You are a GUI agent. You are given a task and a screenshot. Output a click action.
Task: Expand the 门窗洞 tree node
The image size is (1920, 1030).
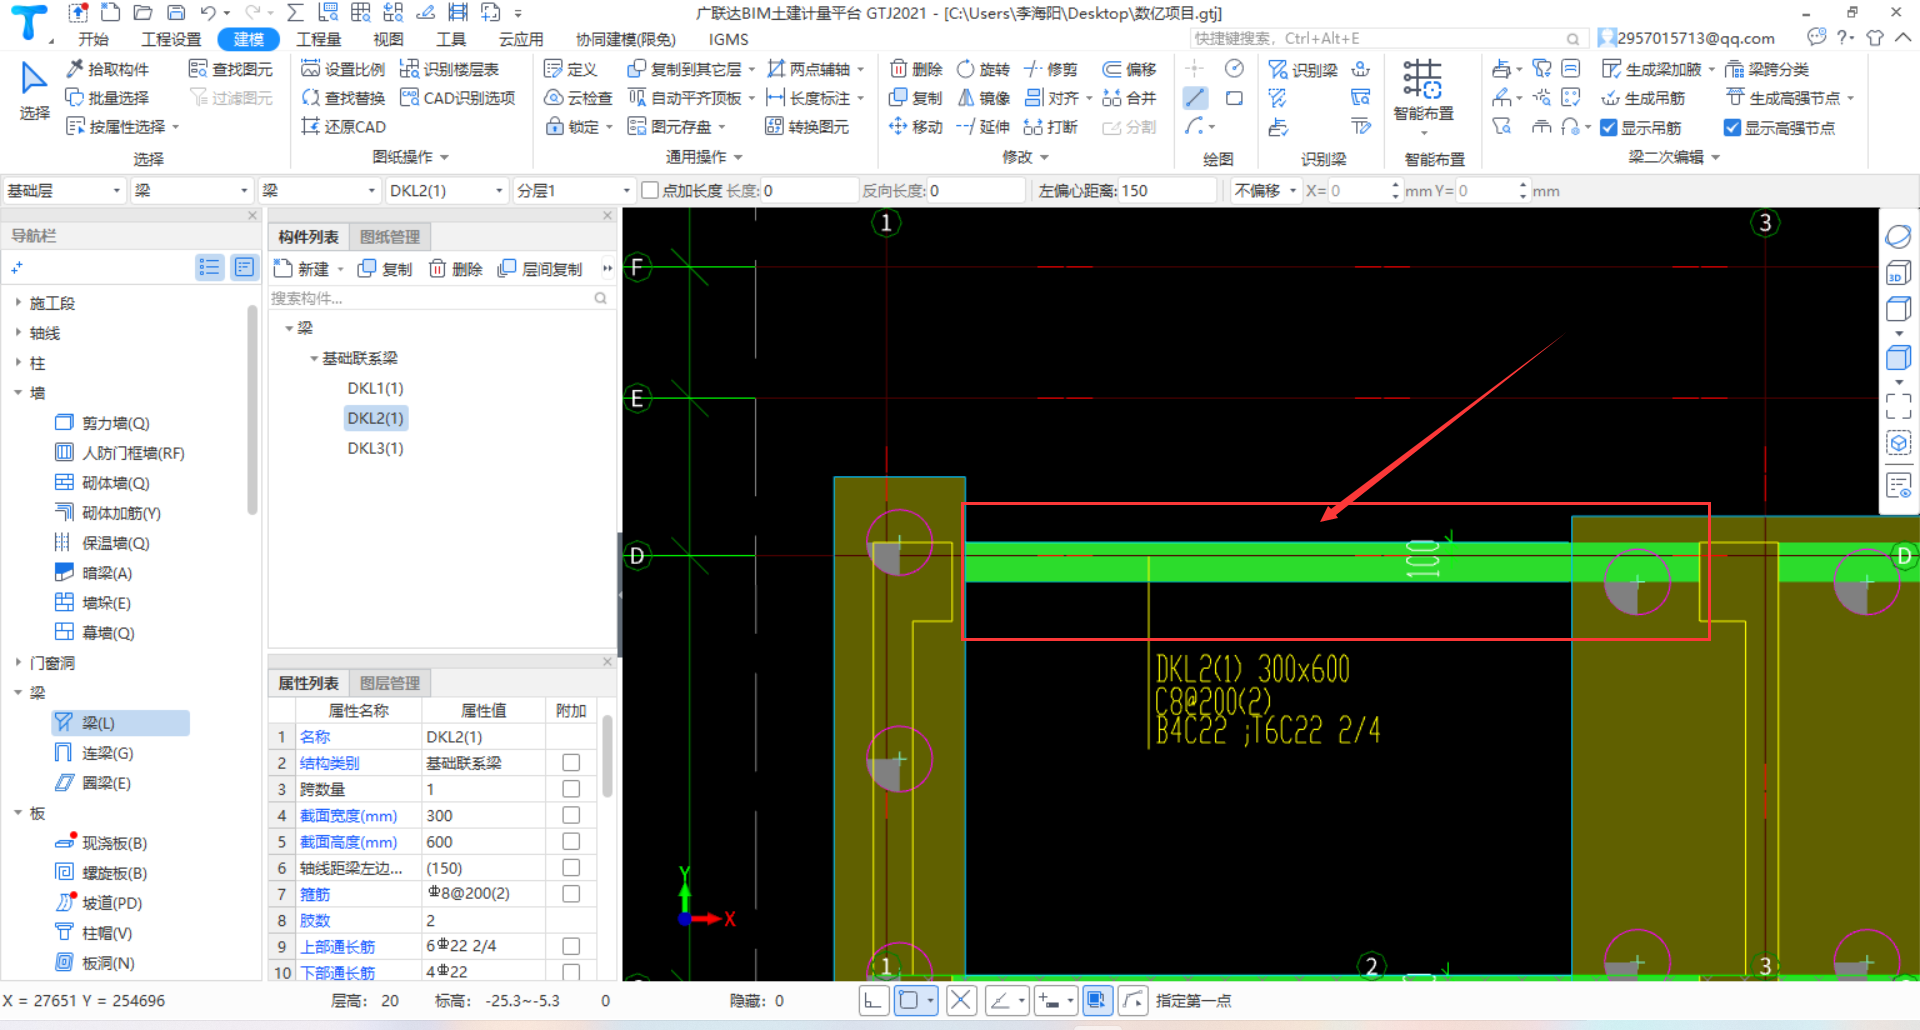(18, 662)
